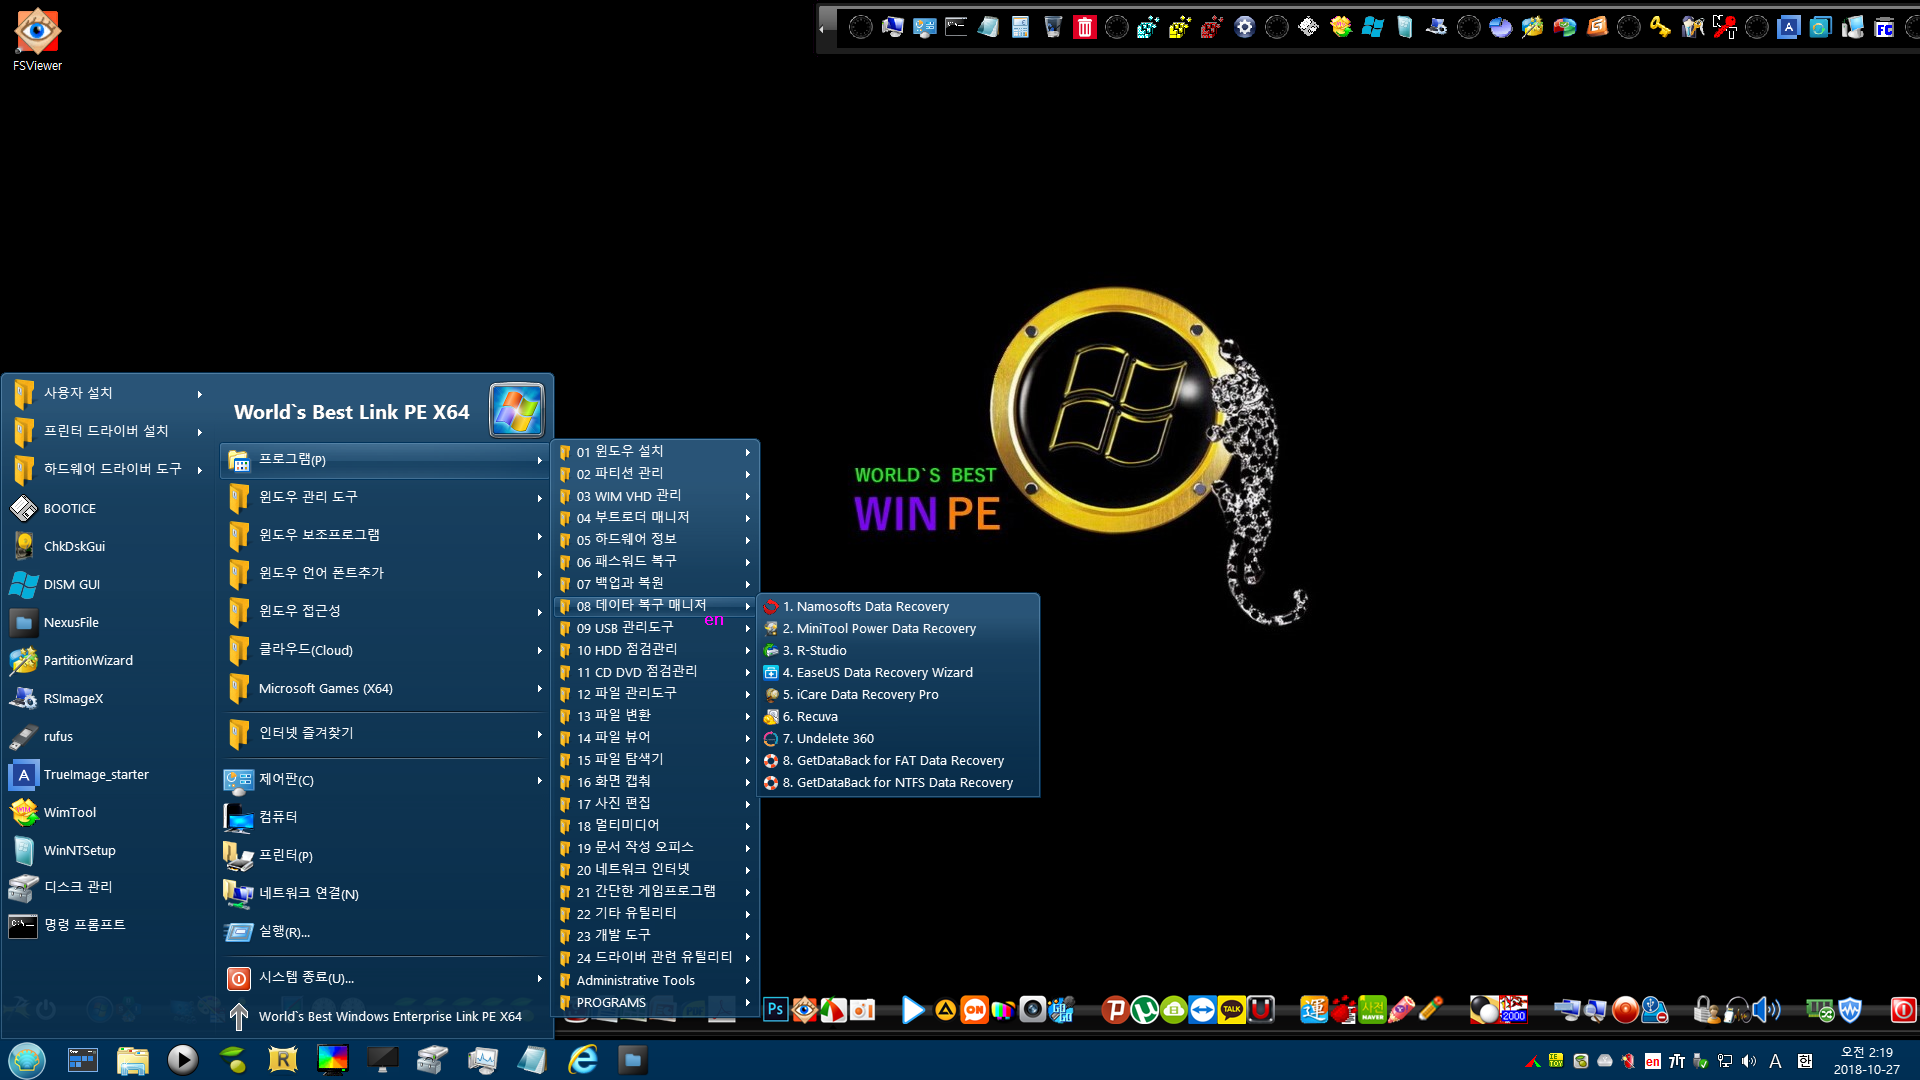Click the red trash icon in the top toolbar

1085,27
